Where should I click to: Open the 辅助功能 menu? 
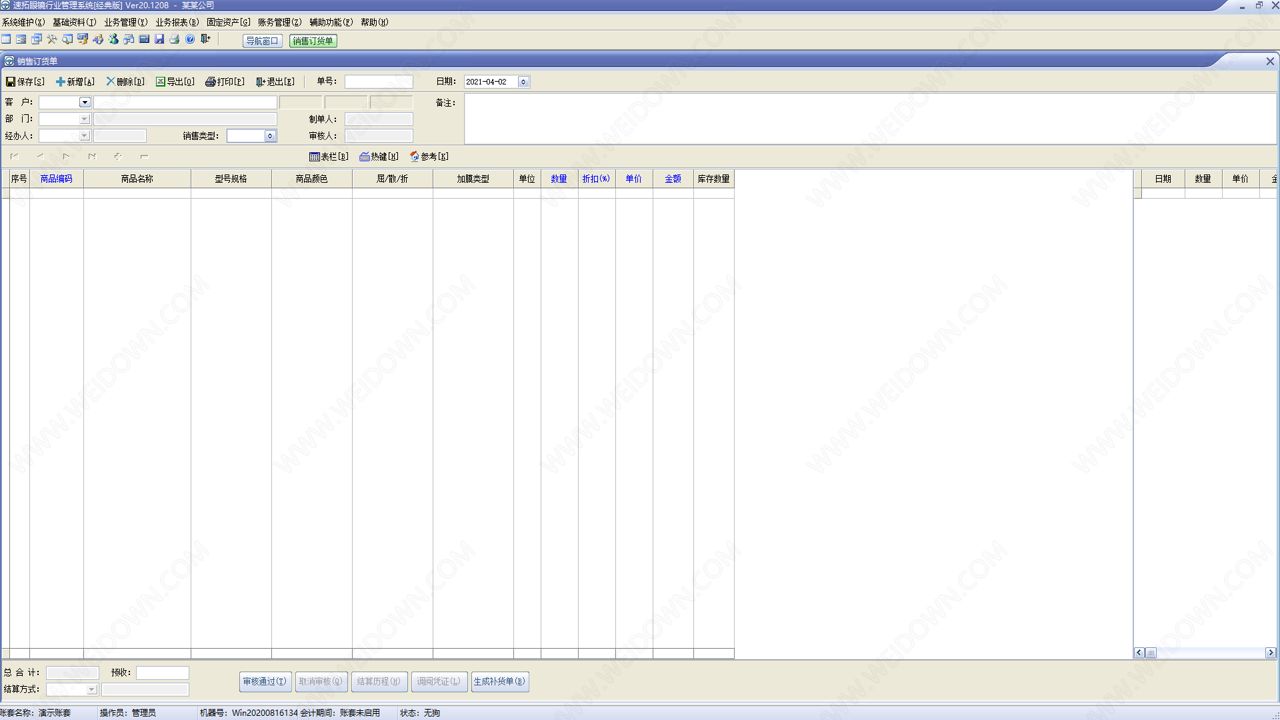coord(331,22)
